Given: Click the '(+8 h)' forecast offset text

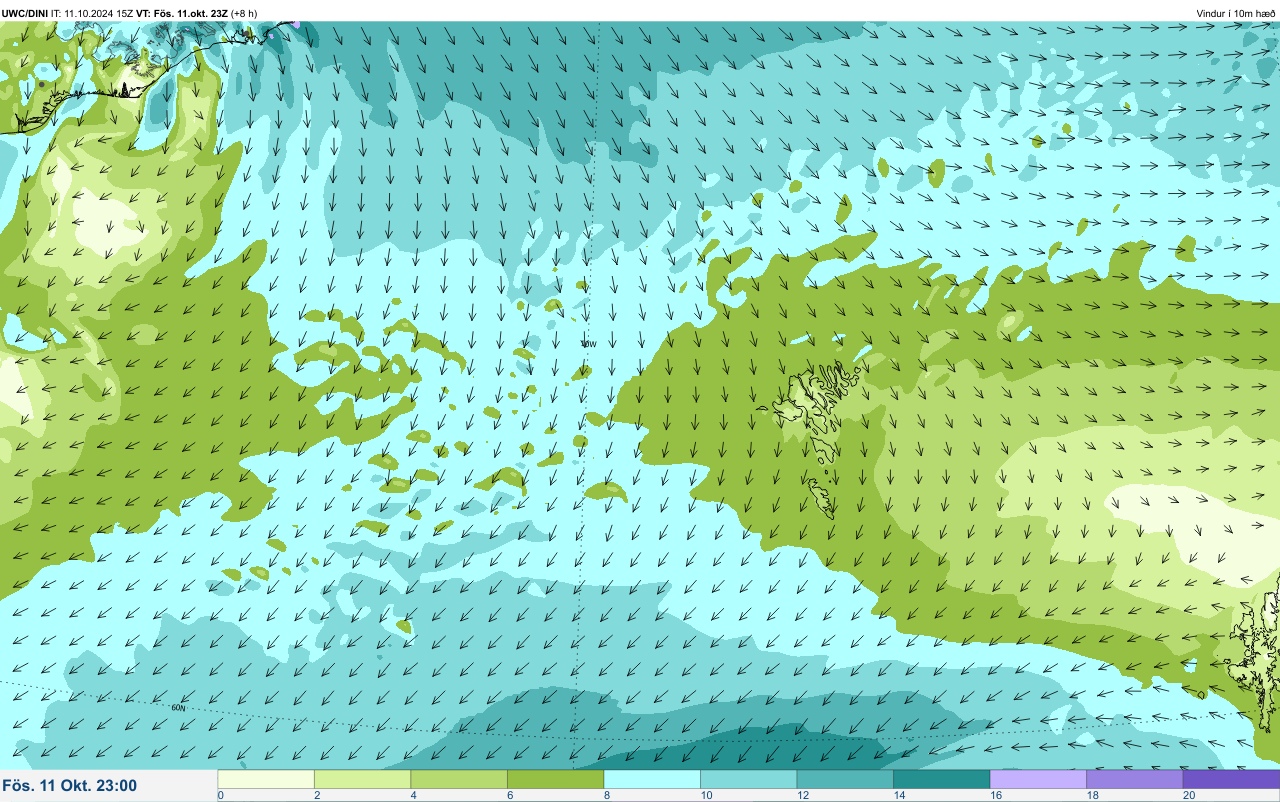Looking at the screenshot, I should (244, 13).
